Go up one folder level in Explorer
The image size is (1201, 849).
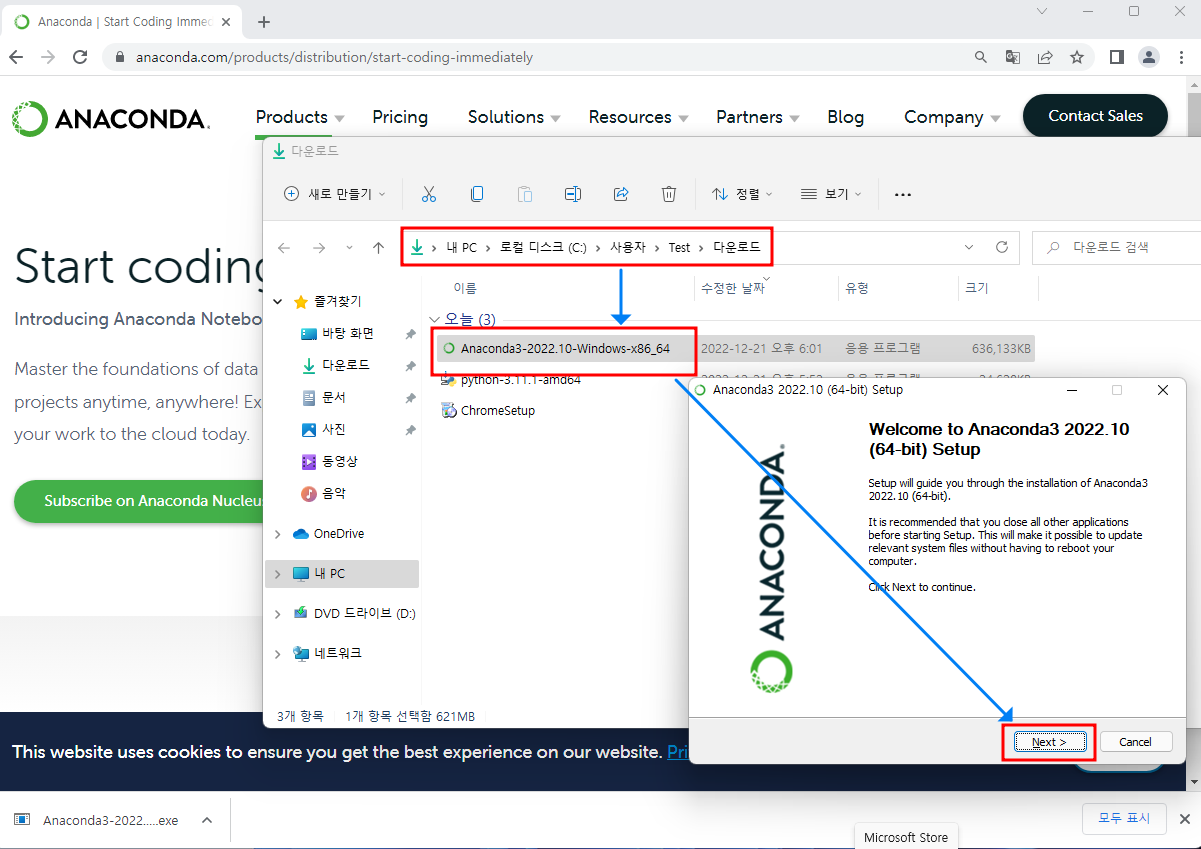pyautogui.click(x=378, y=247)
